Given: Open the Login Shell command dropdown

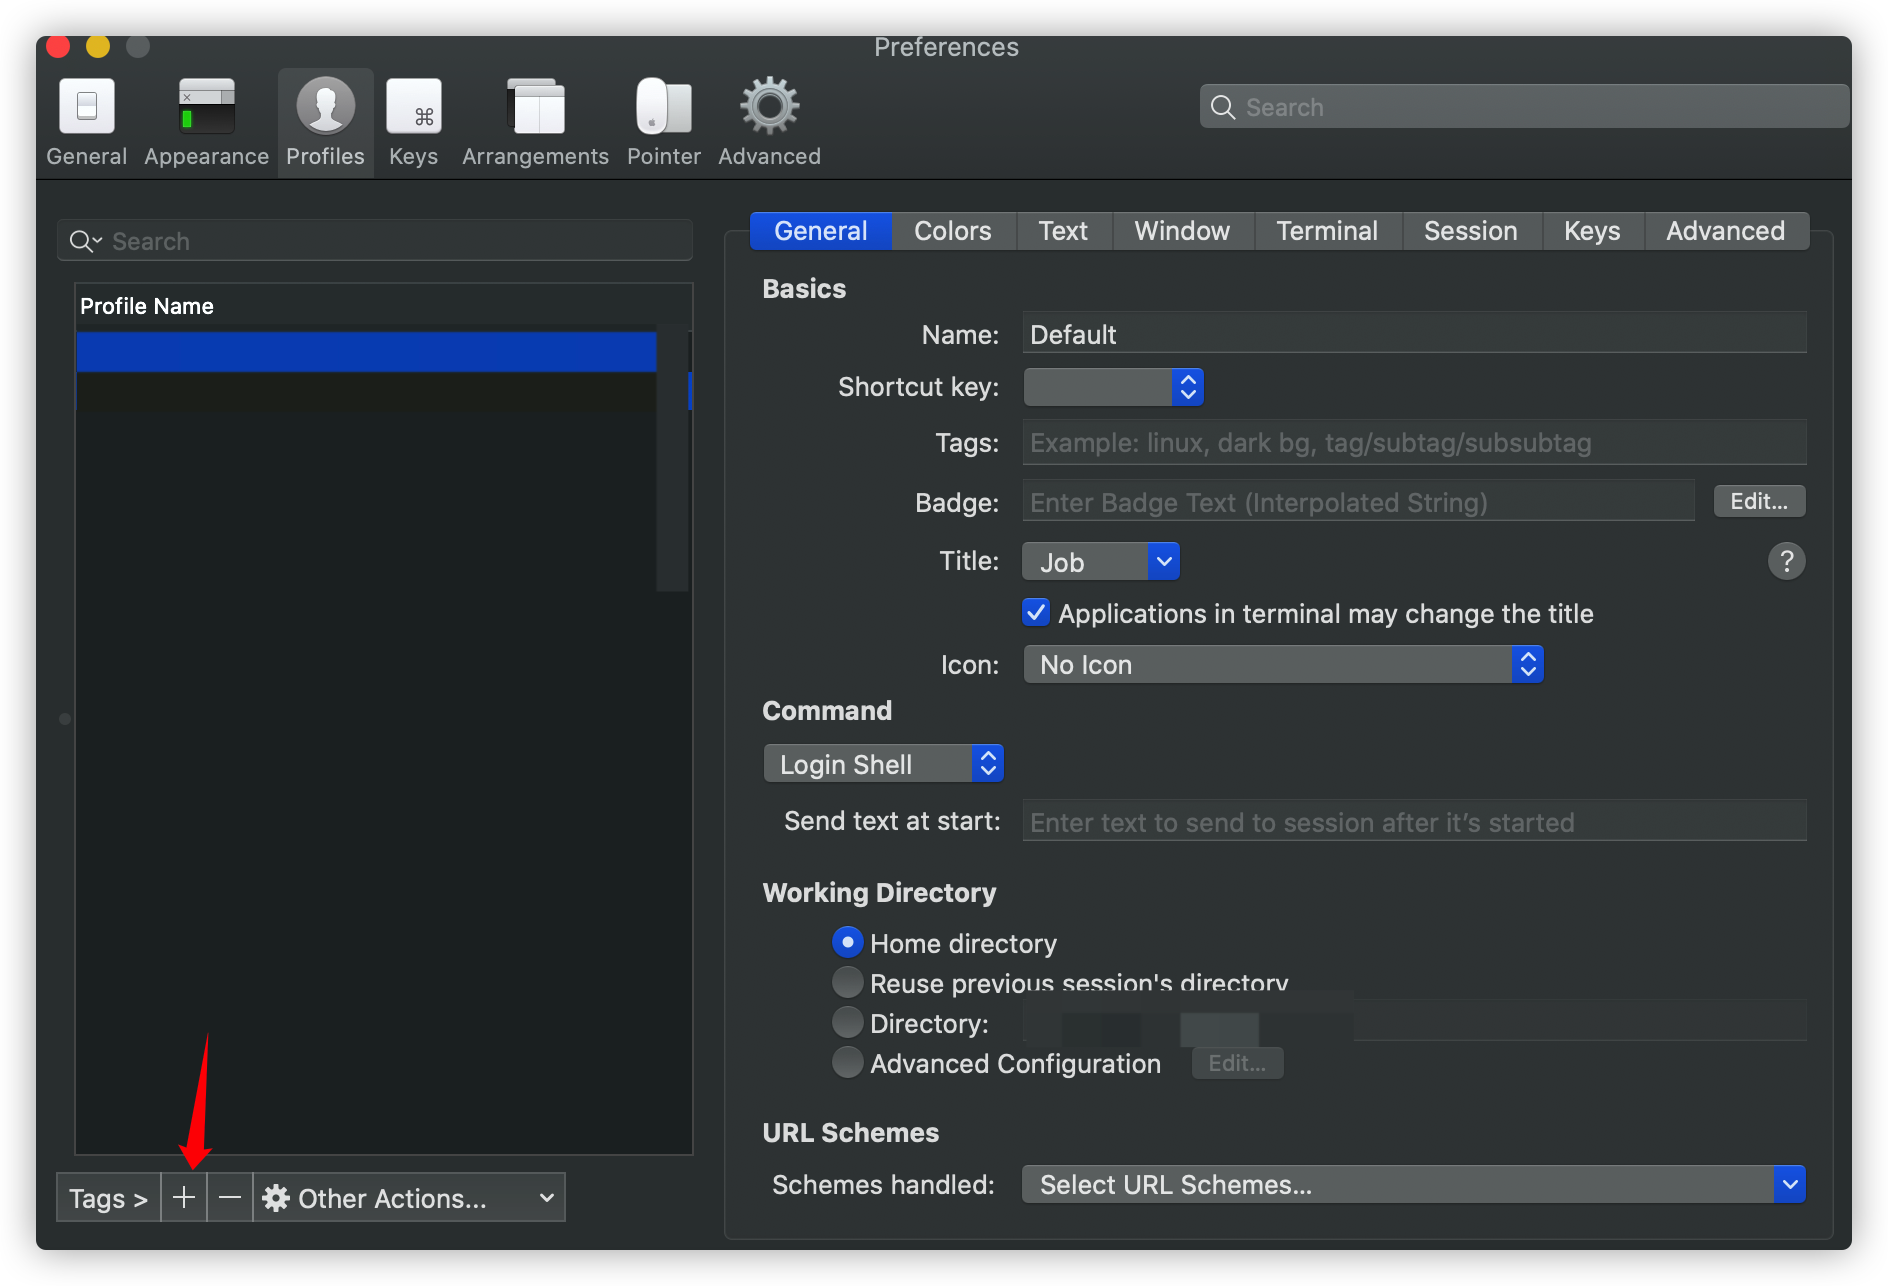Looking at the screenshot, I should (883, 763).
